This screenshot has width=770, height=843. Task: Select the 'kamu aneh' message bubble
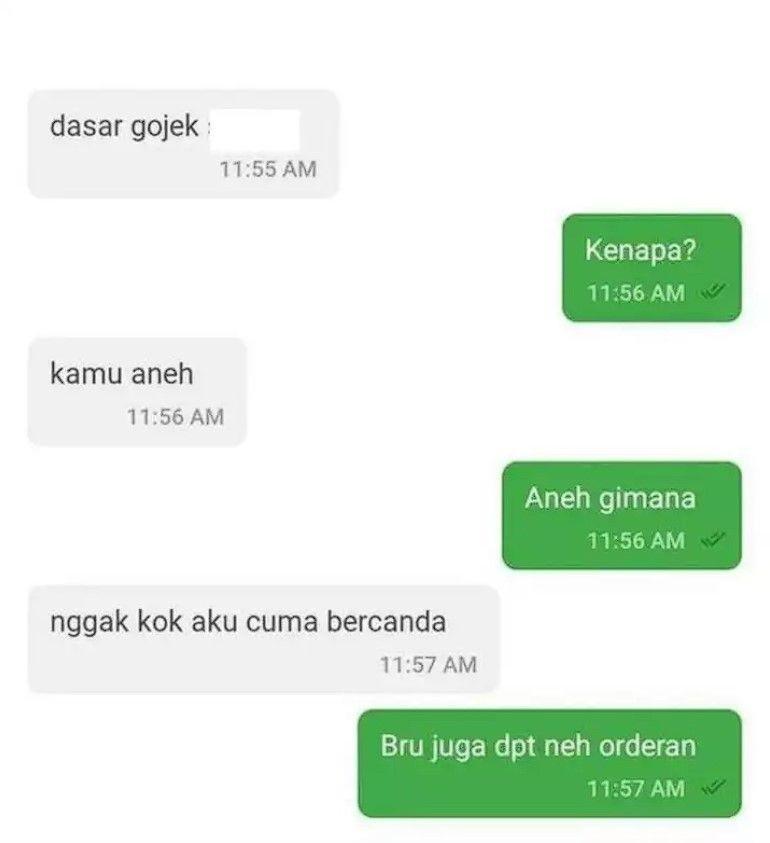pyautogui.click(x=137, y=392)
